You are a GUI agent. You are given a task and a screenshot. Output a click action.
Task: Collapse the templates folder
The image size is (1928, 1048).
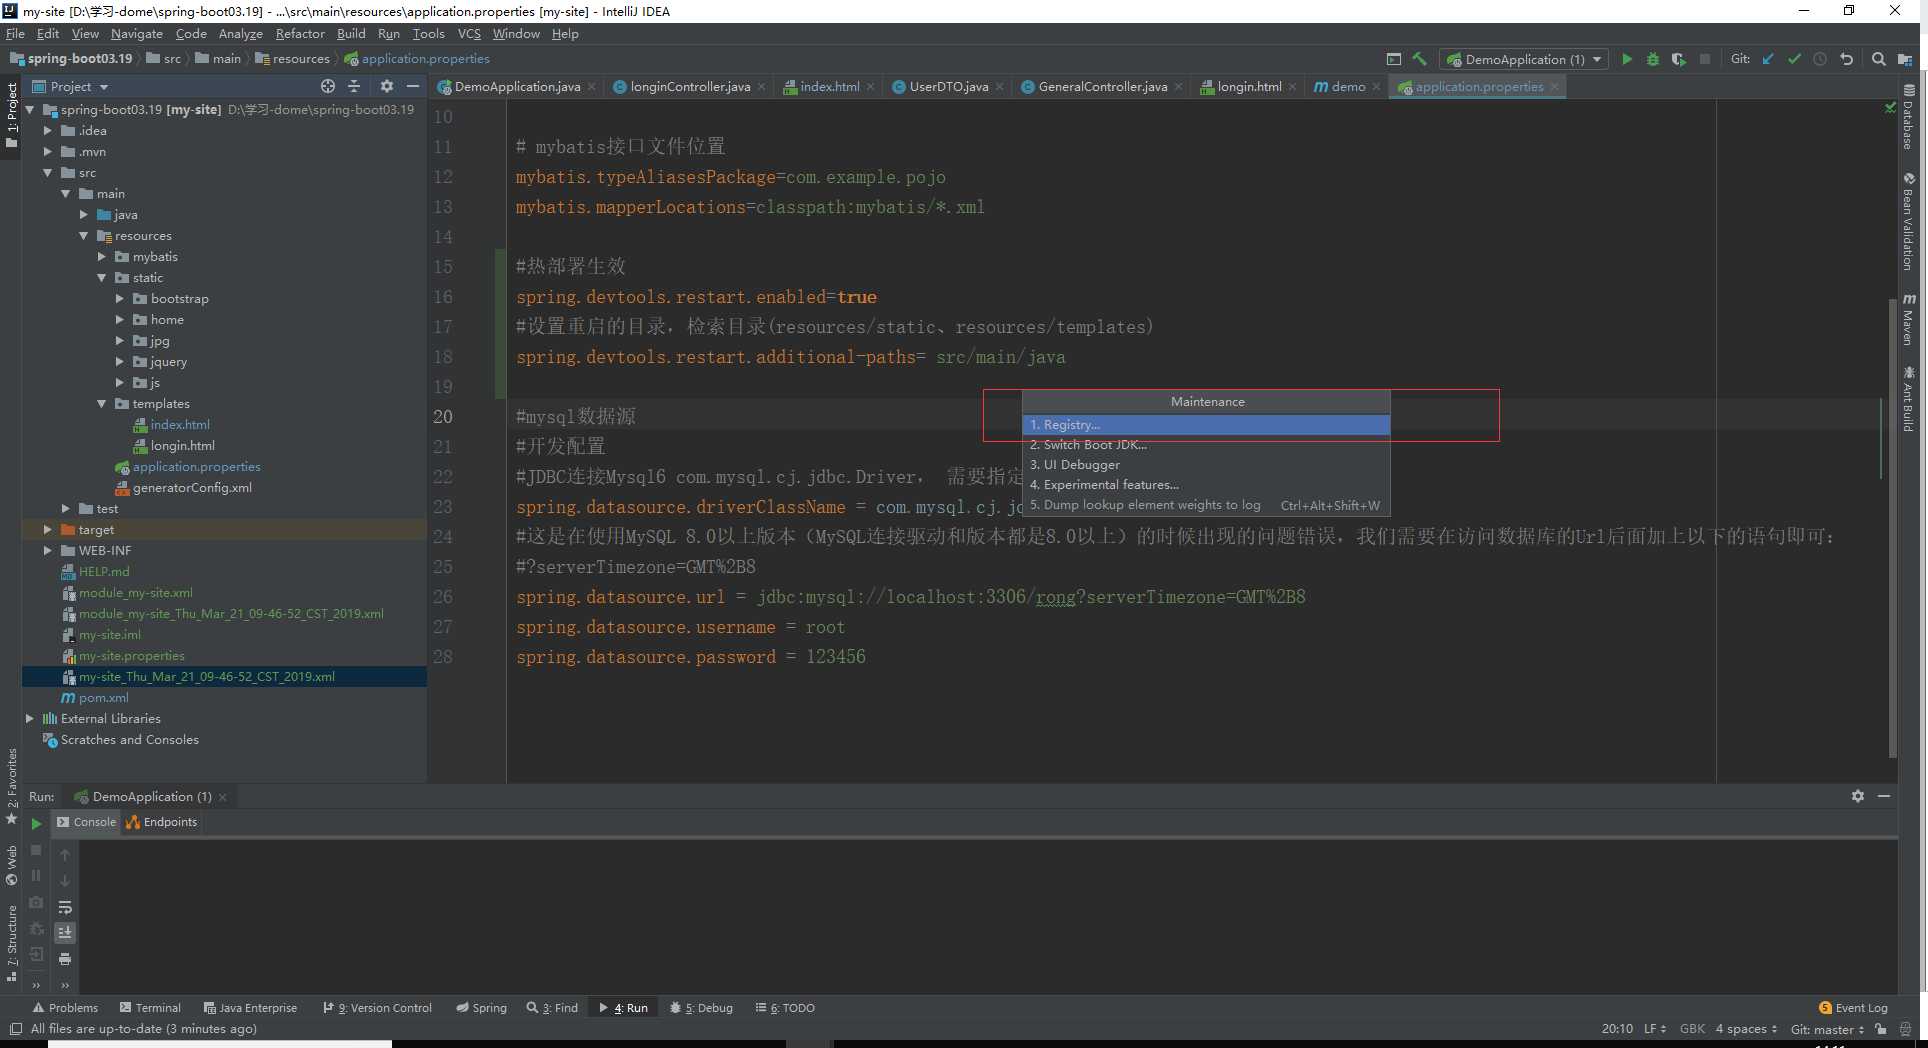tap(101, 404)
